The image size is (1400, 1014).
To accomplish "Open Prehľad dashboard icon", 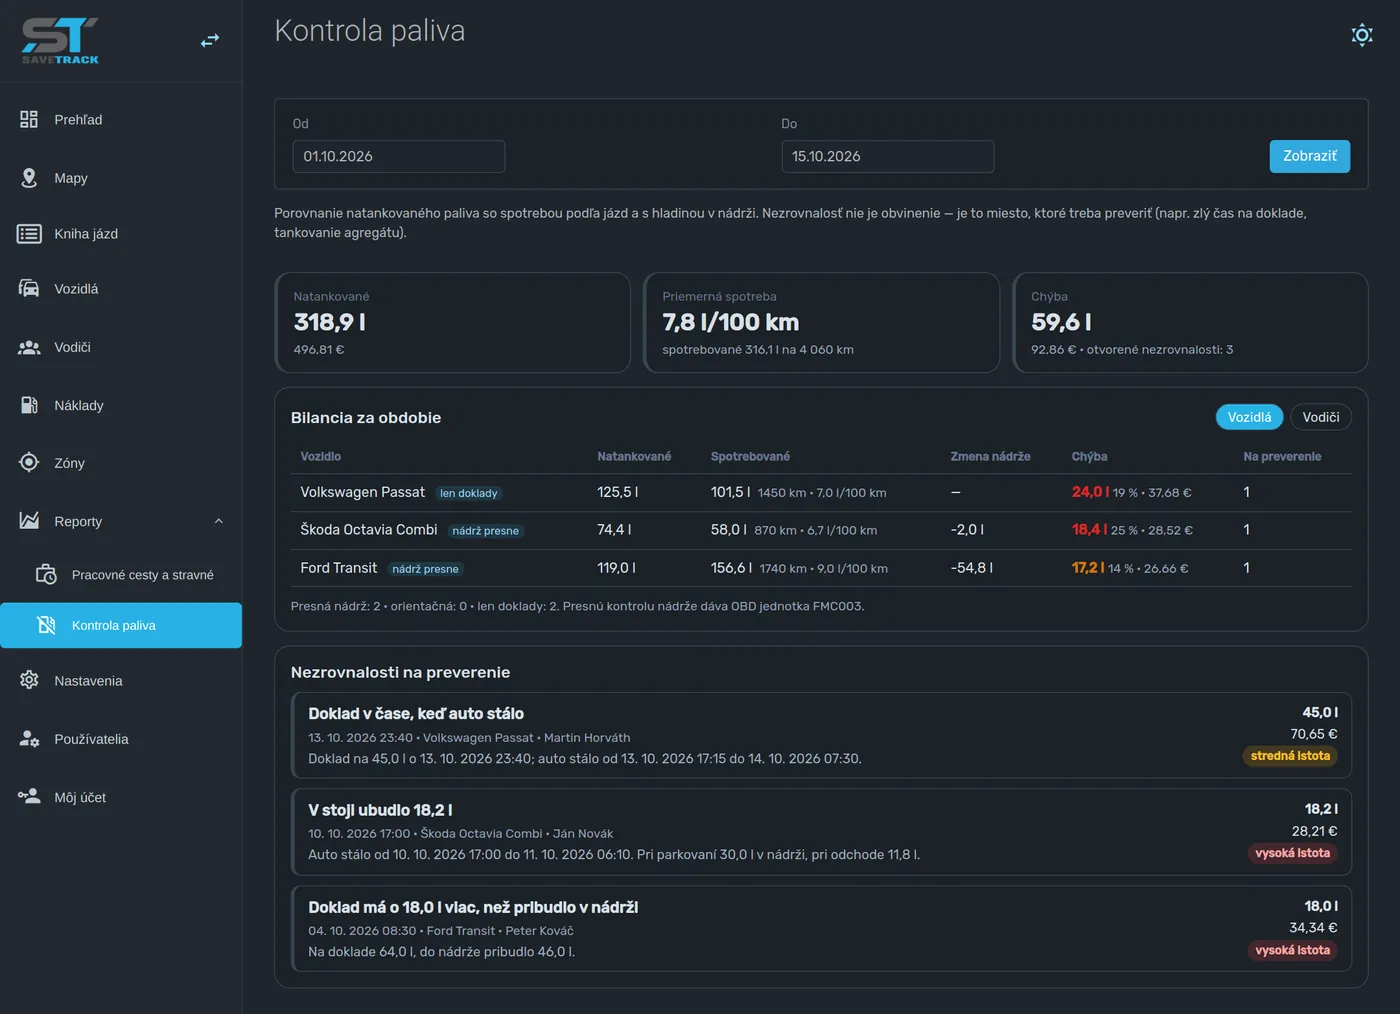I will click(29, 120).
